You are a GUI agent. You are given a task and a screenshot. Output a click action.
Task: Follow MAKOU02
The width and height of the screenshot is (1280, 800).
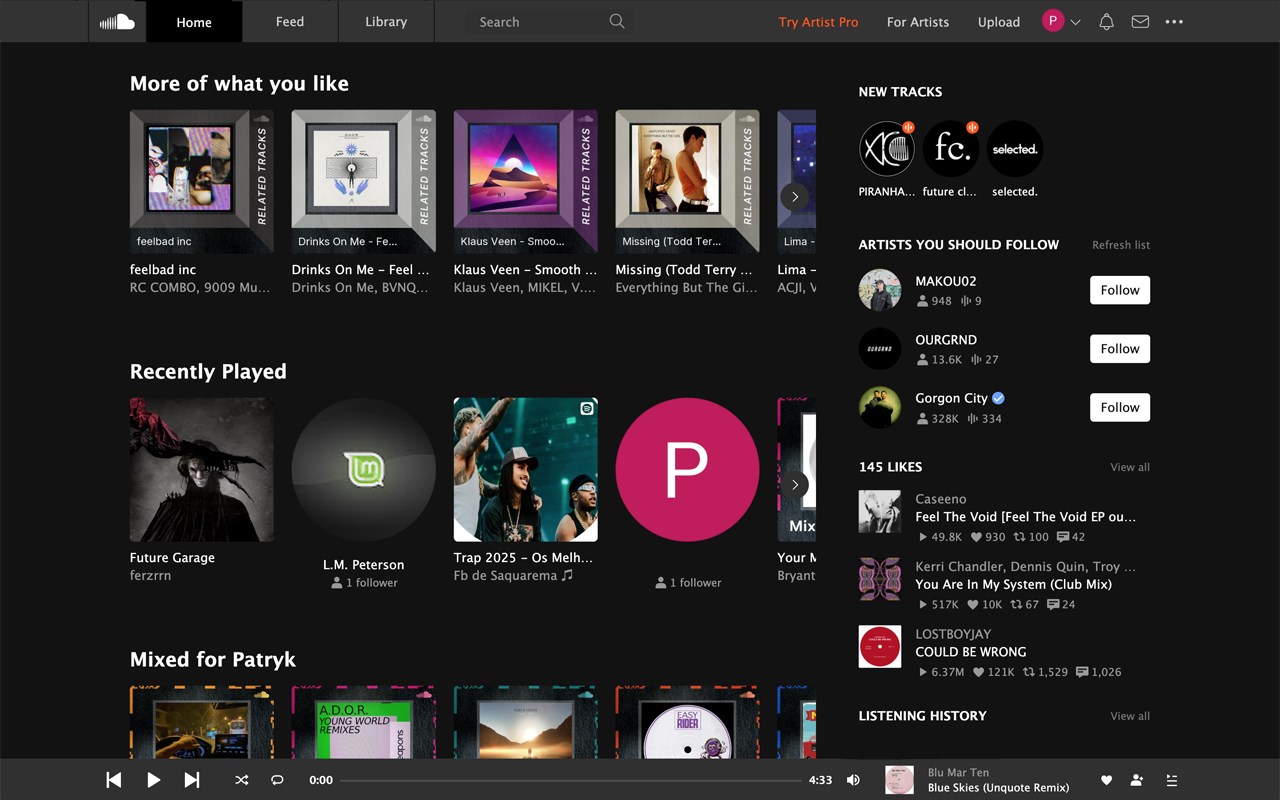[1120, 290]
